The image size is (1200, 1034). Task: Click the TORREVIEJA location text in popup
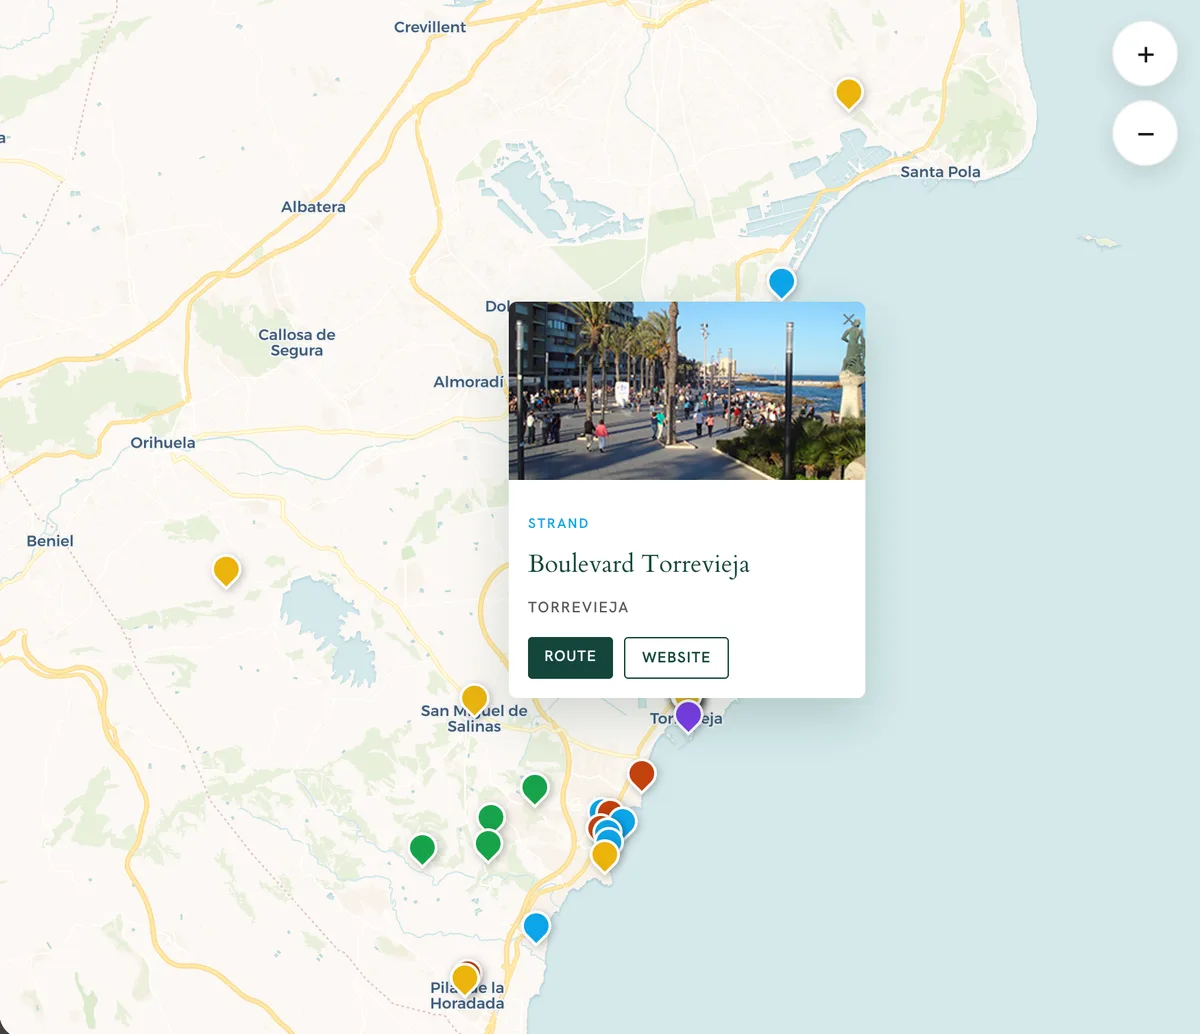point(578,607)
